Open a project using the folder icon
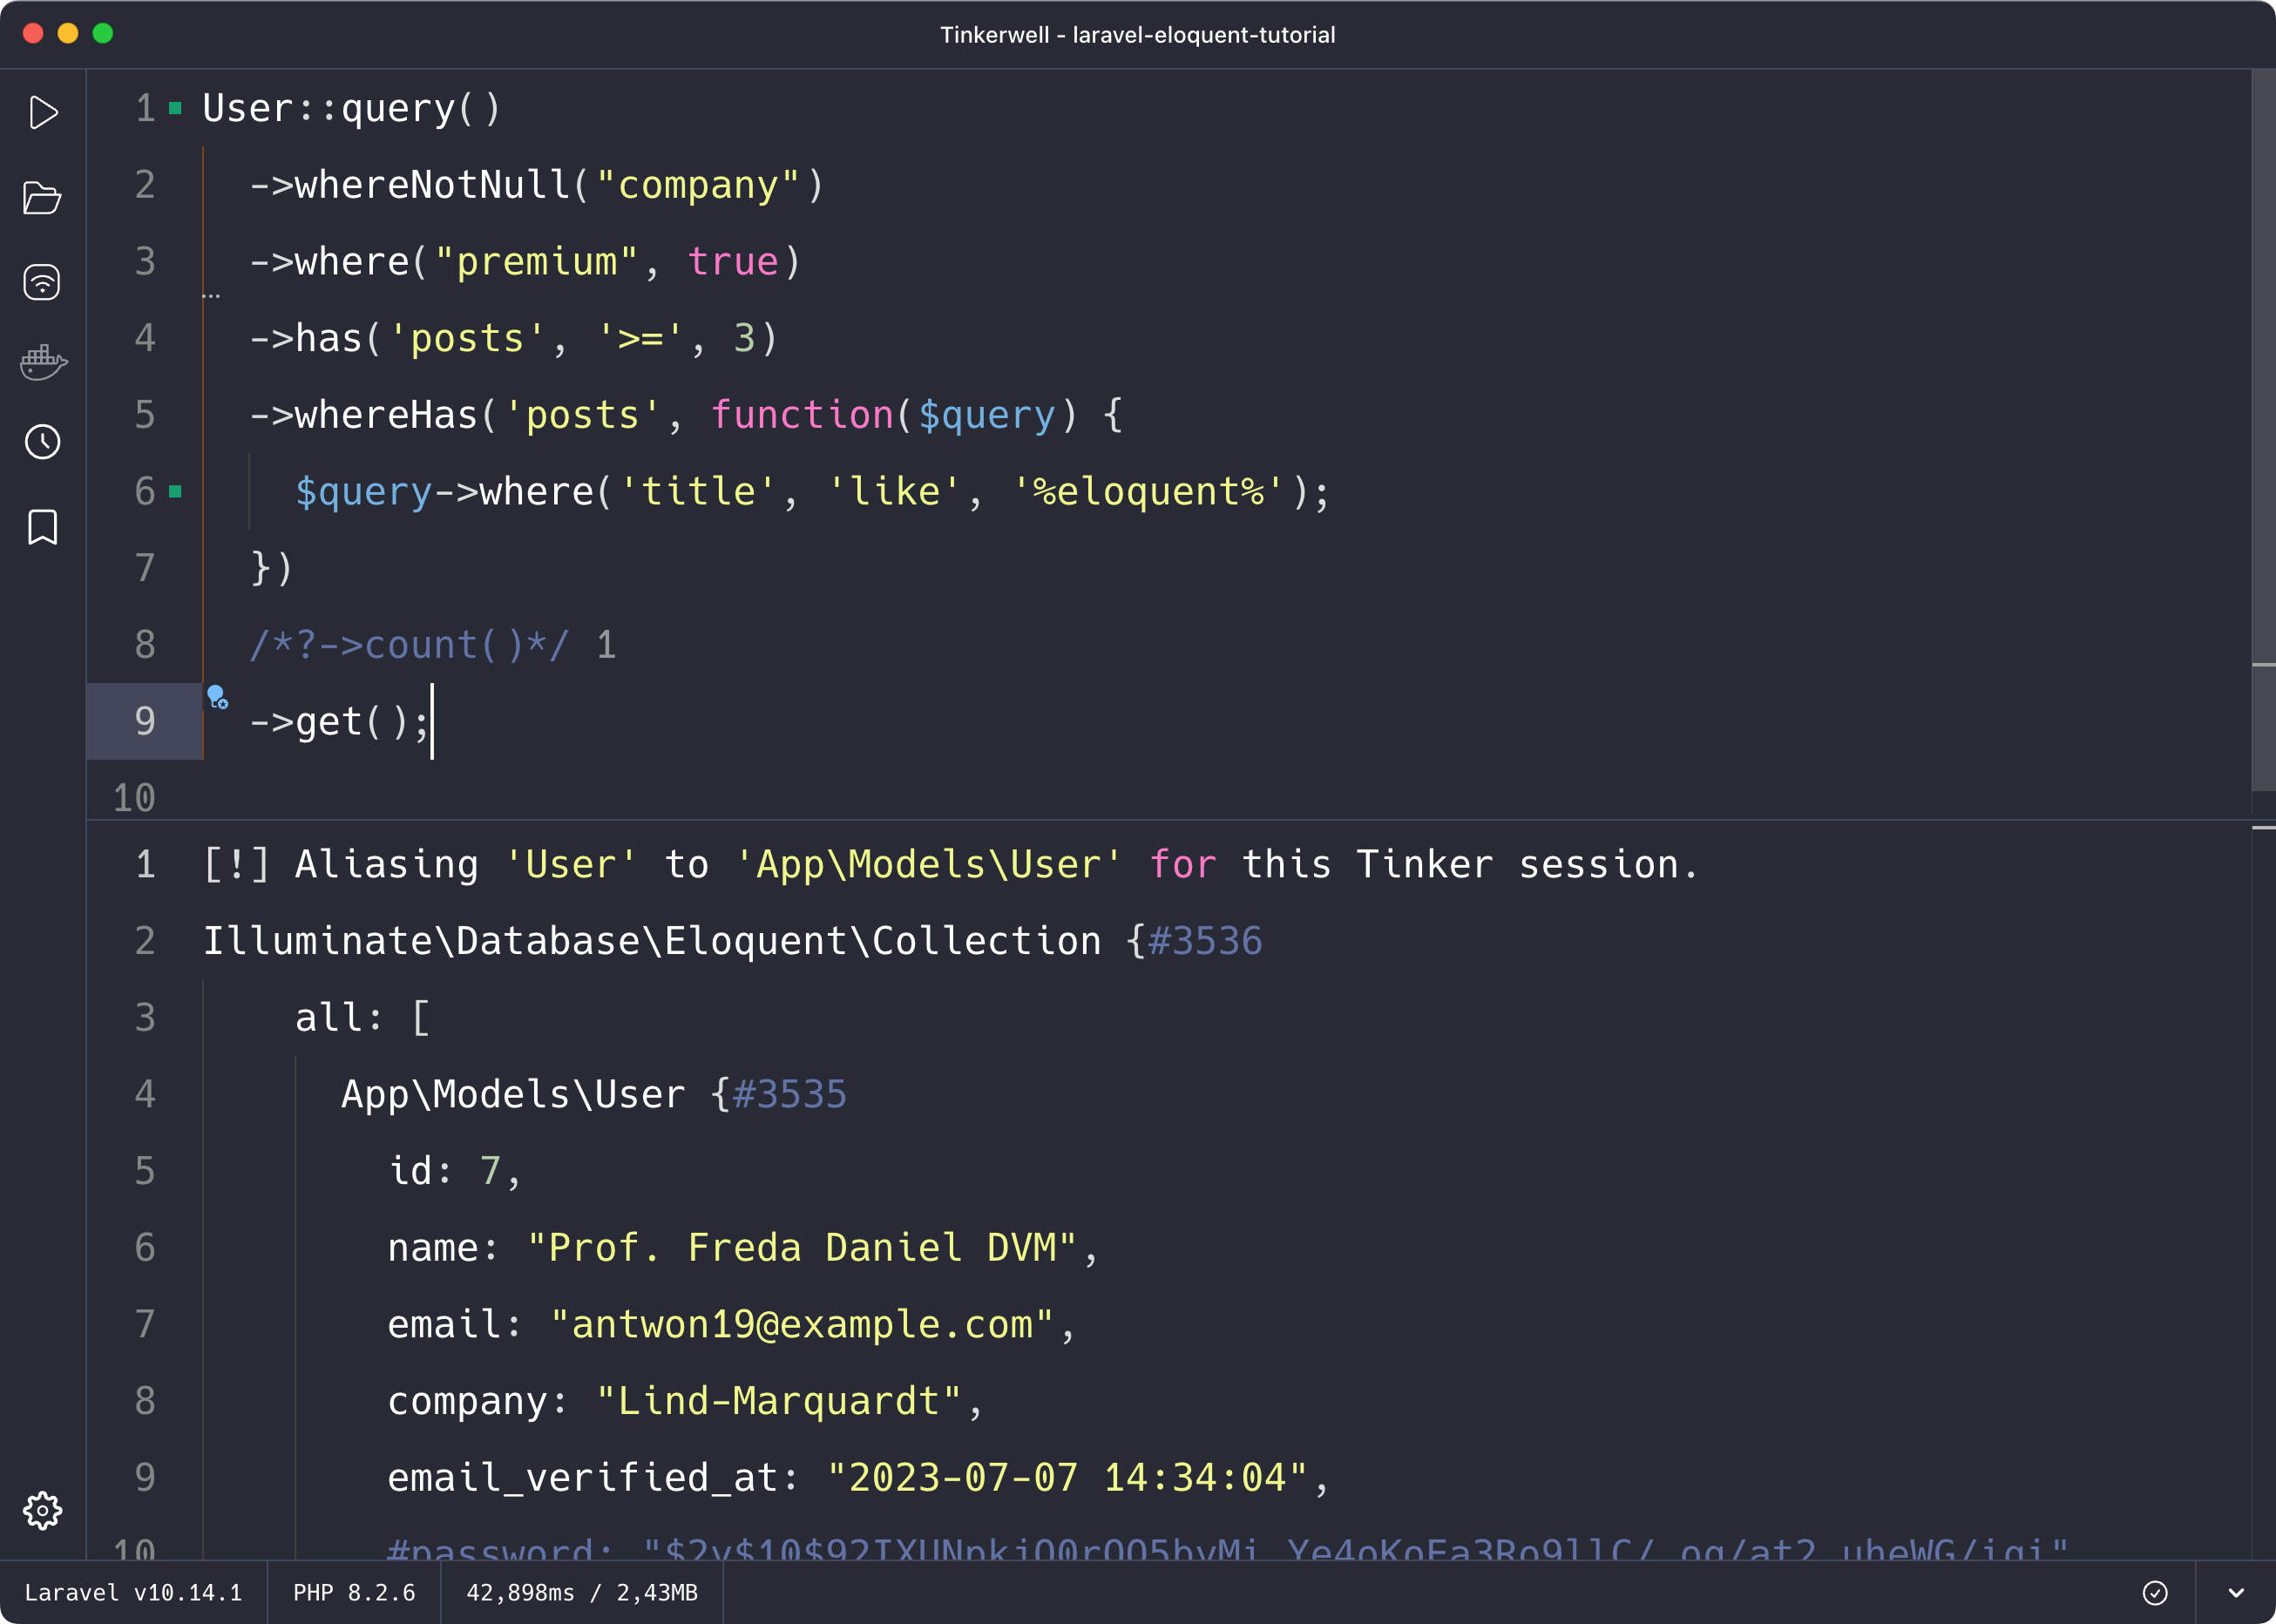Image resolution: width=2276 pixels, height=1624 pixels. click(43, 198)
